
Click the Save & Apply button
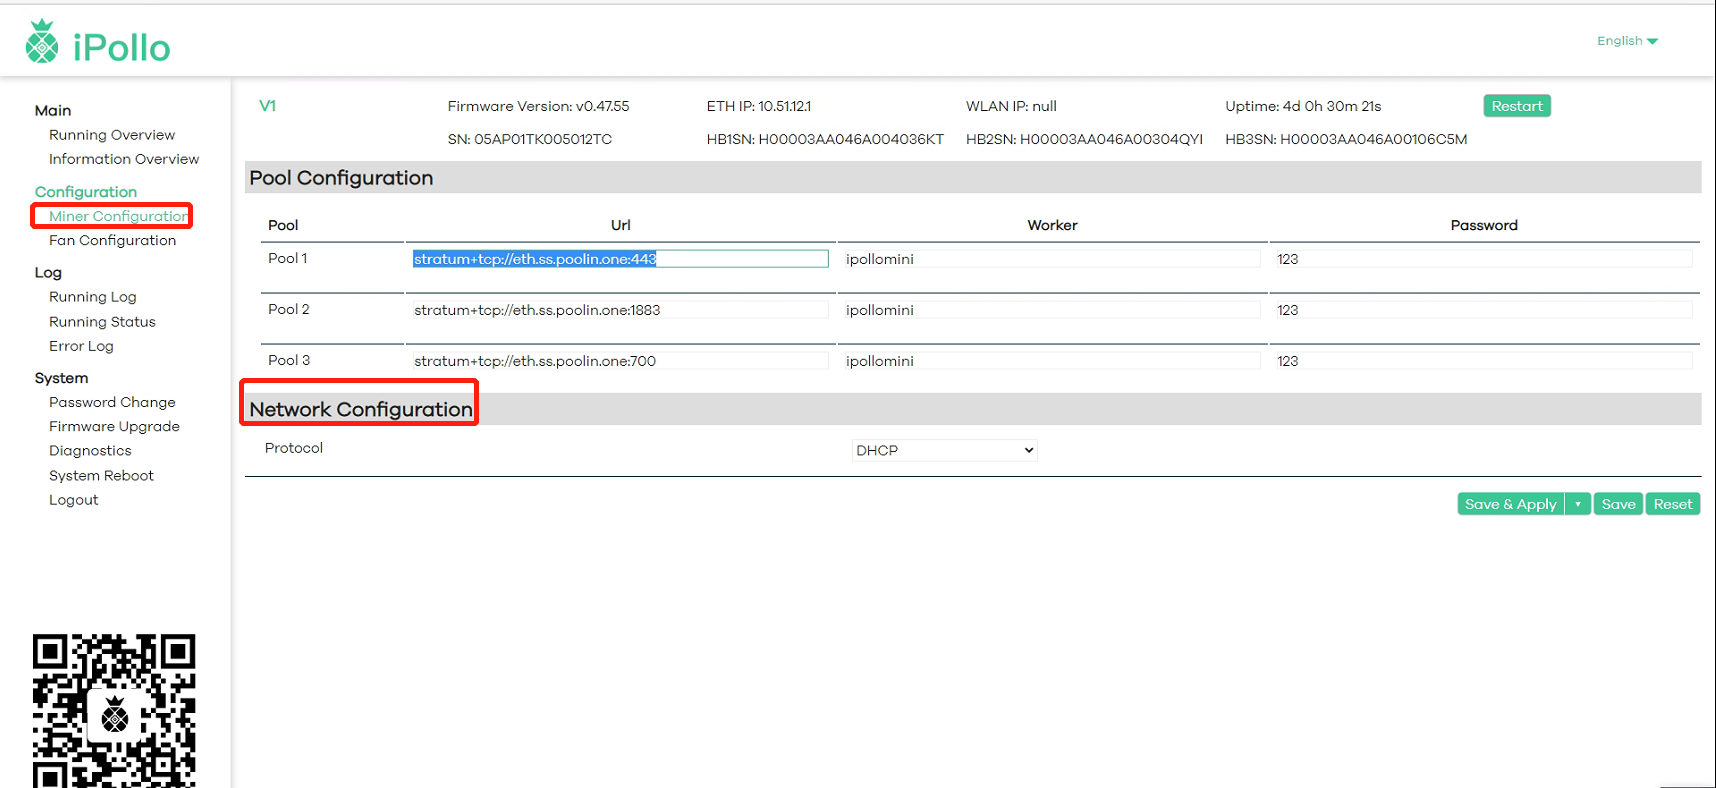point(1510,504)
